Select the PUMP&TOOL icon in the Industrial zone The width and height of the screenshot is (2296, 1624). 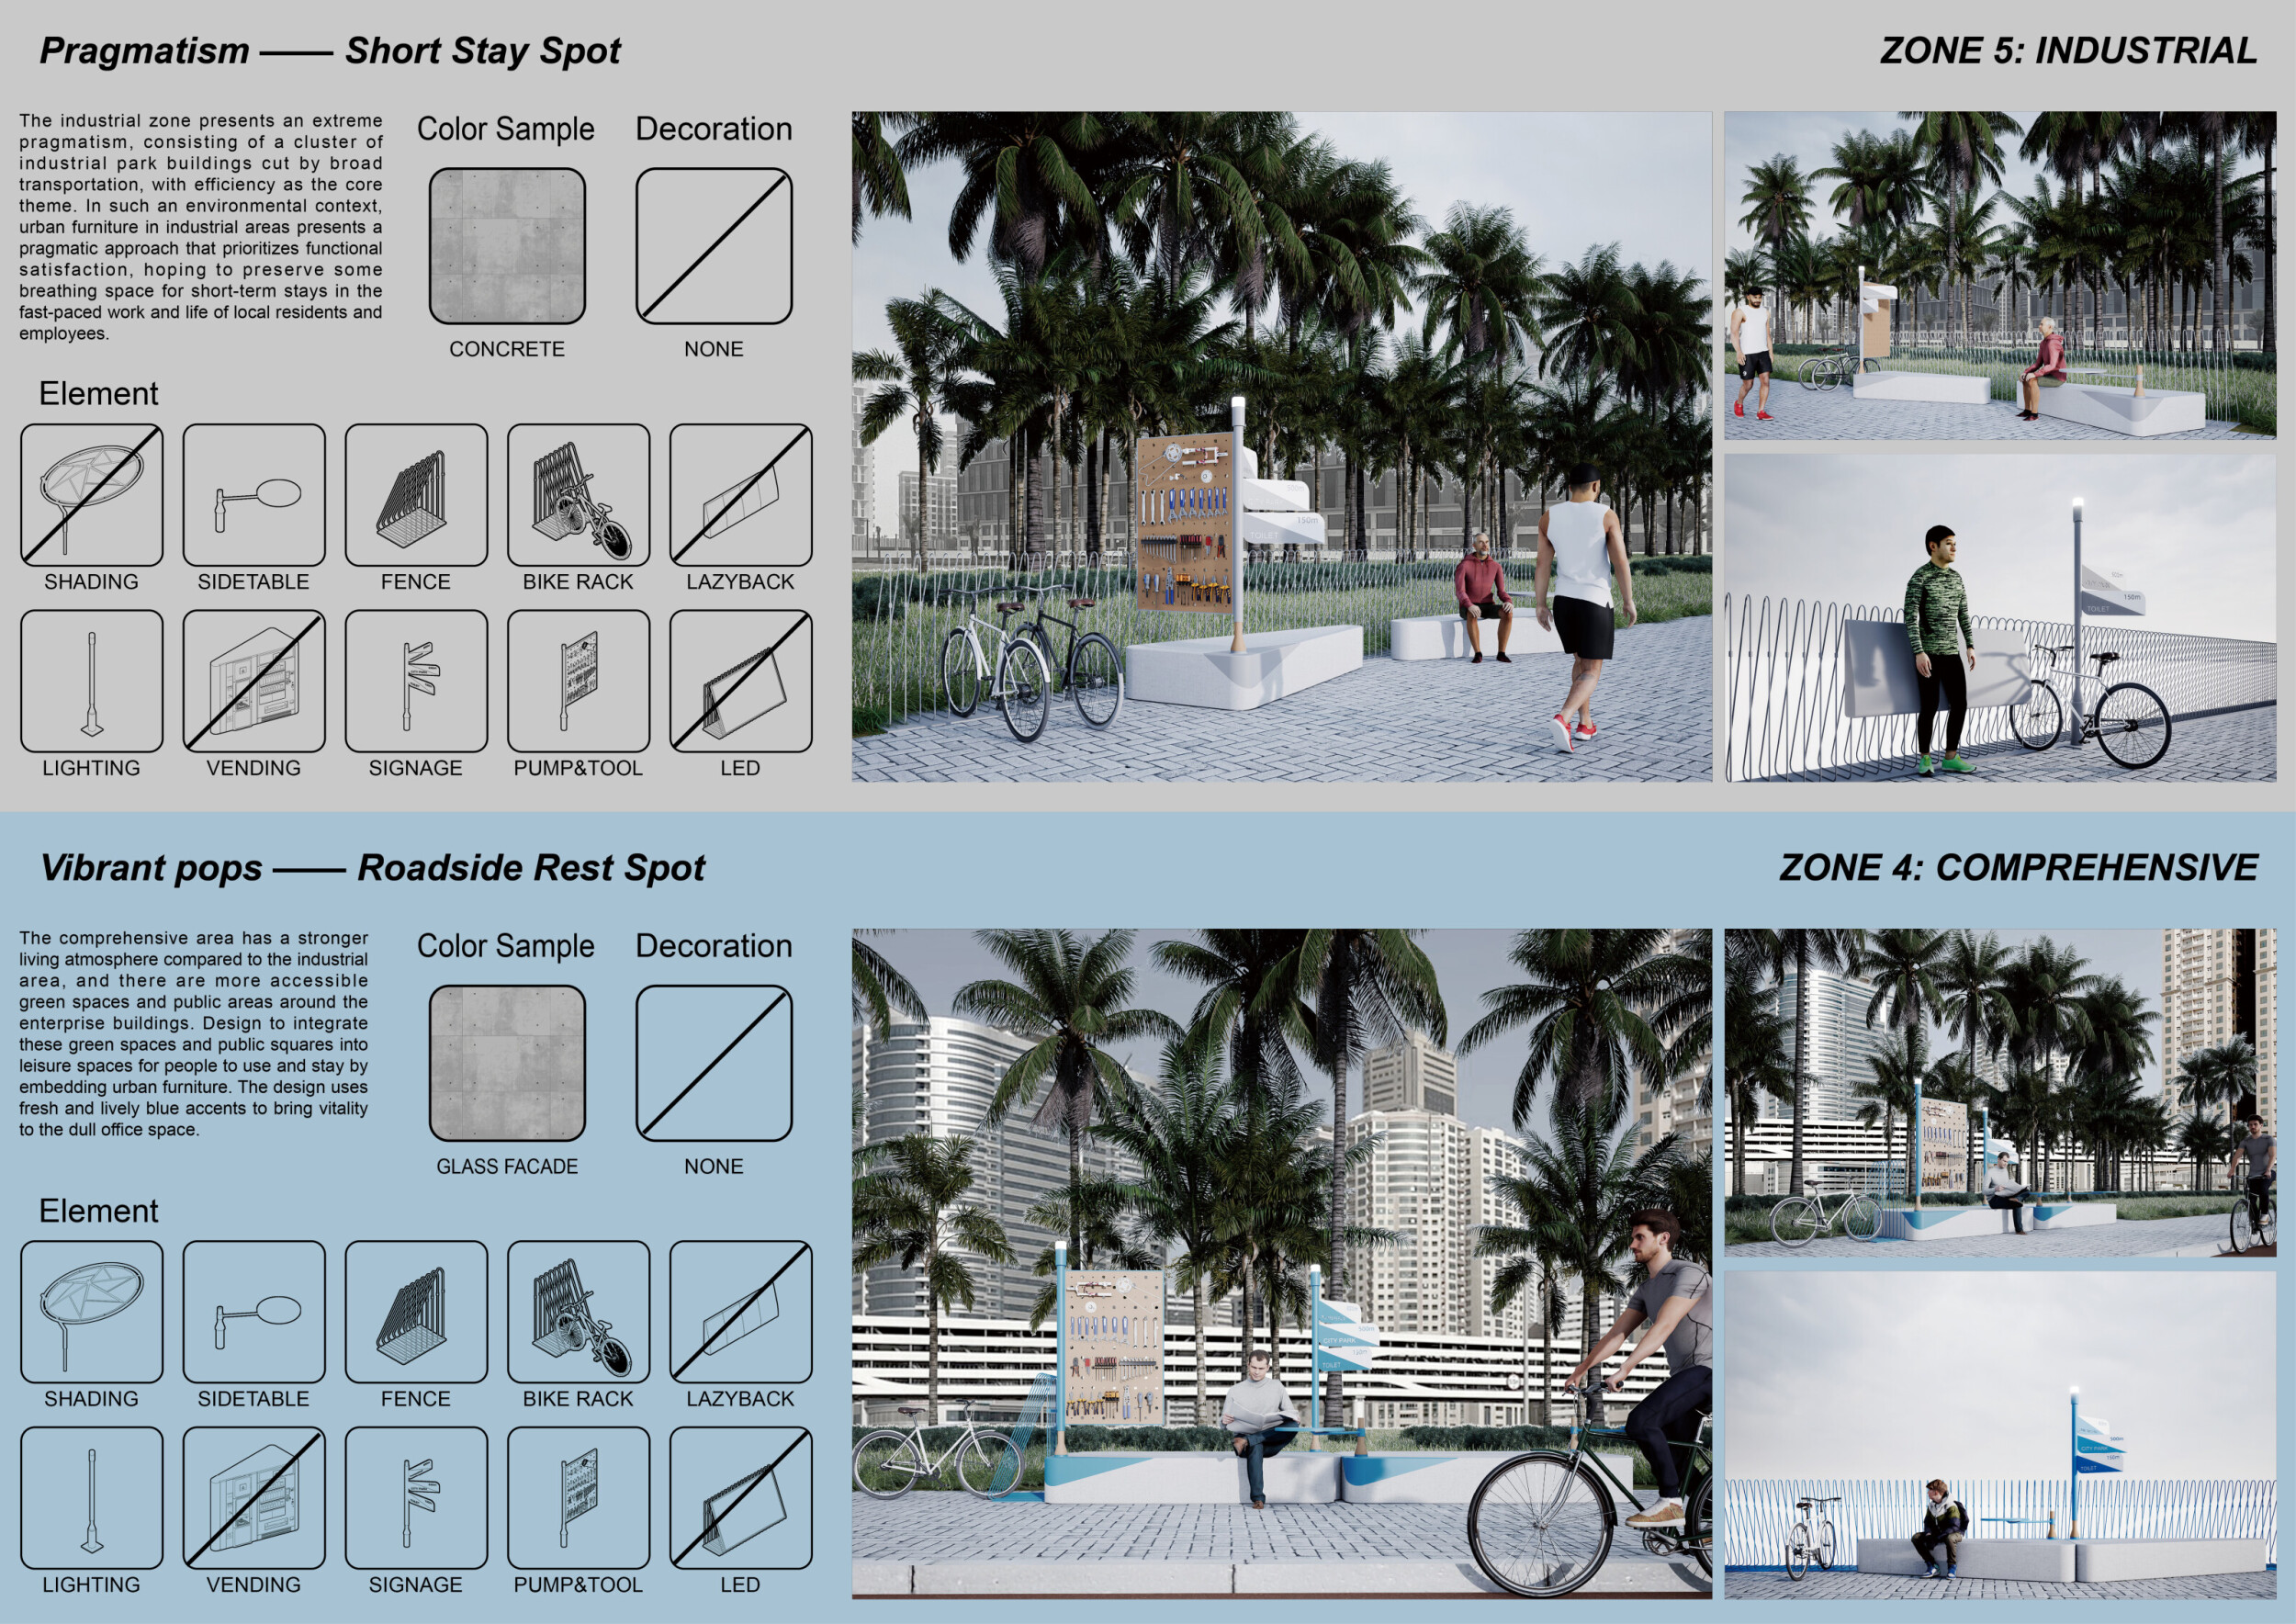578,681
